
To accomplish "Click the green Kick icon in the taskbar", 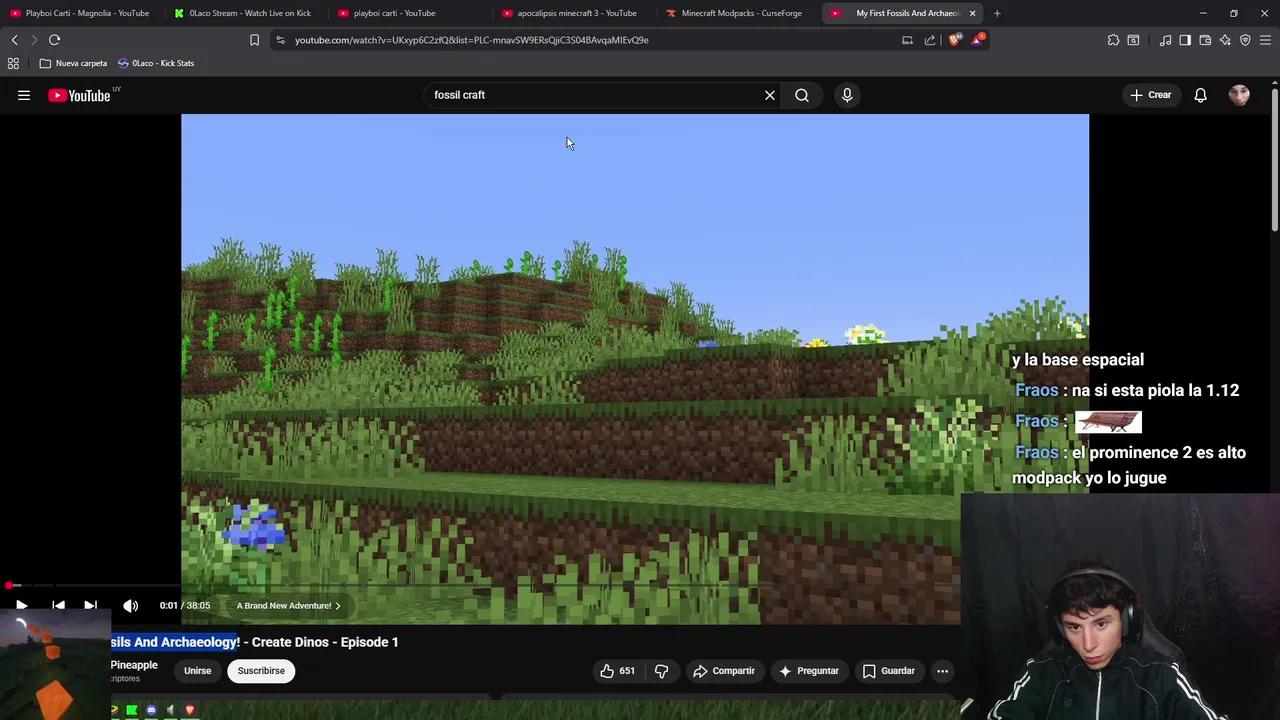I will point(131,710).
